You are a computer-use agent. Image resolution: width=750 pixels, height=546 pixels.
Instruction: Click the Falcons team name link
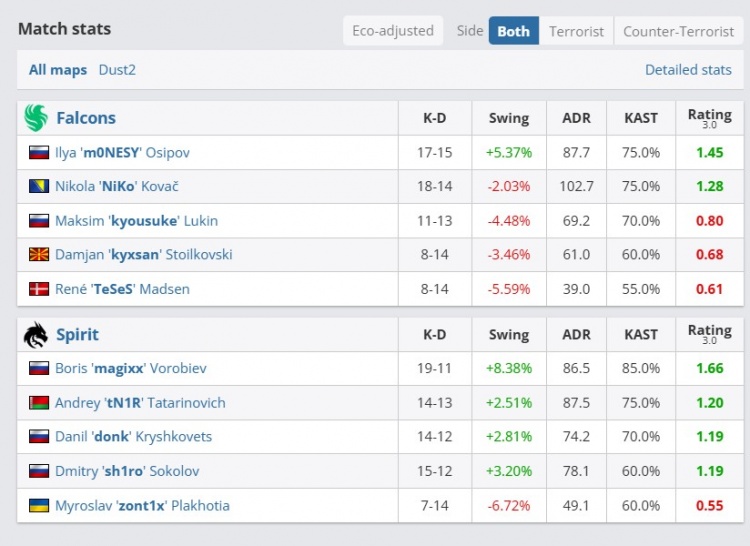click(x=86, y=118)
